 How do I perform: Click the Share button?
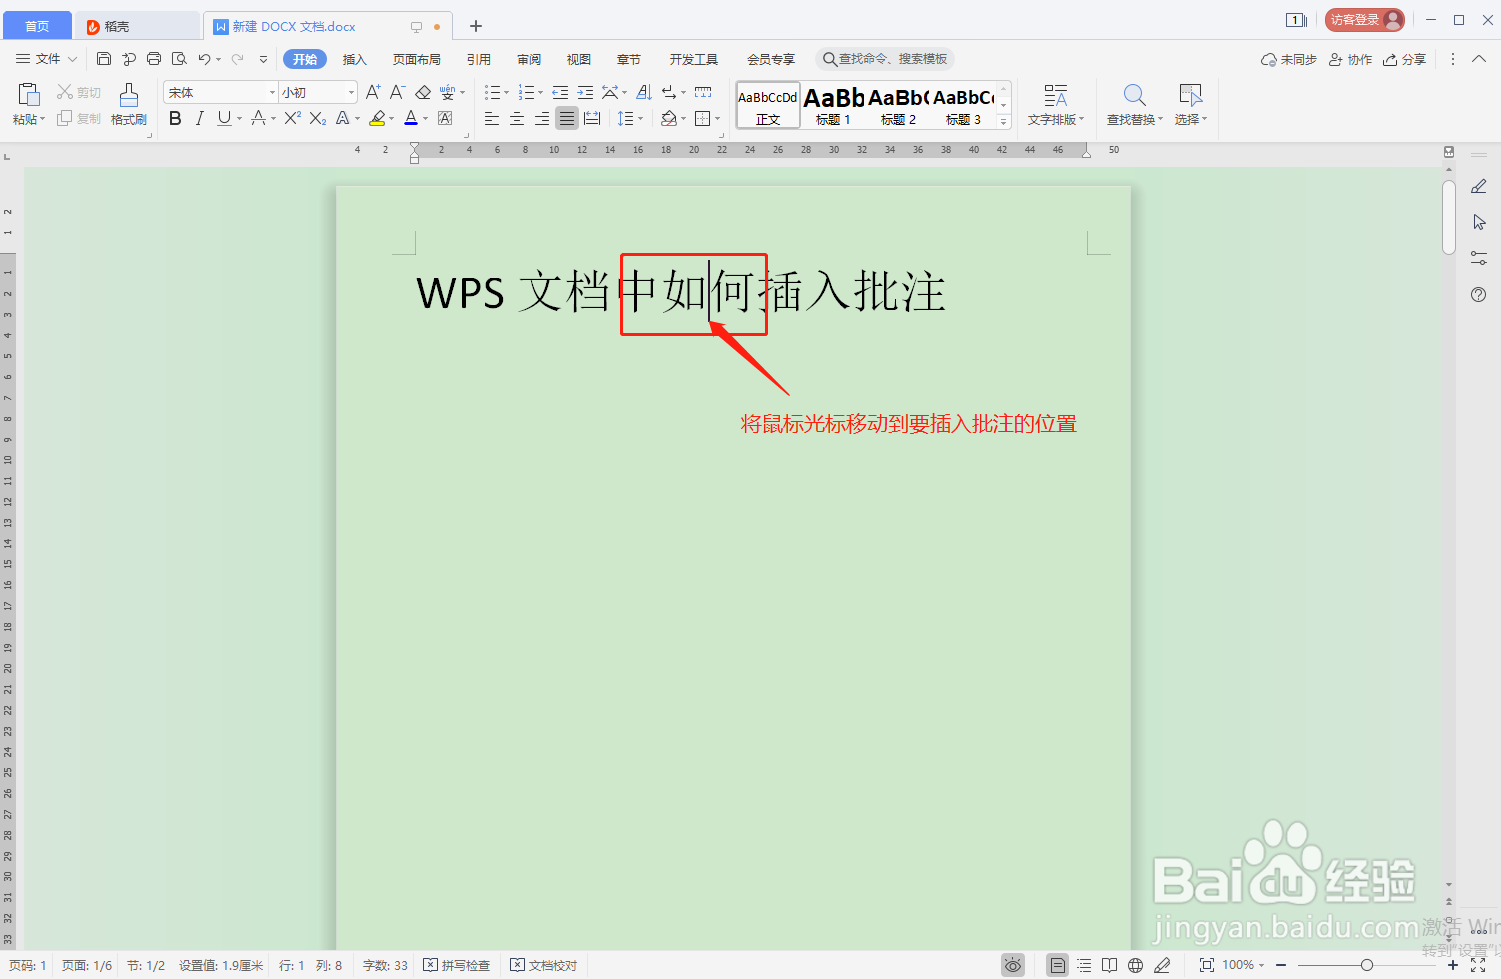click(1405, 59)
